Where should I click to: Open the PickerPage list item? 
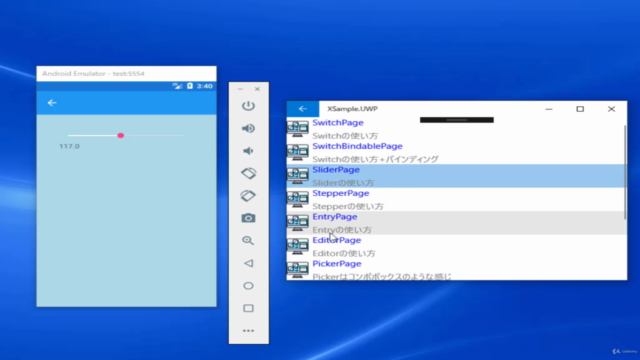(456, 269)
